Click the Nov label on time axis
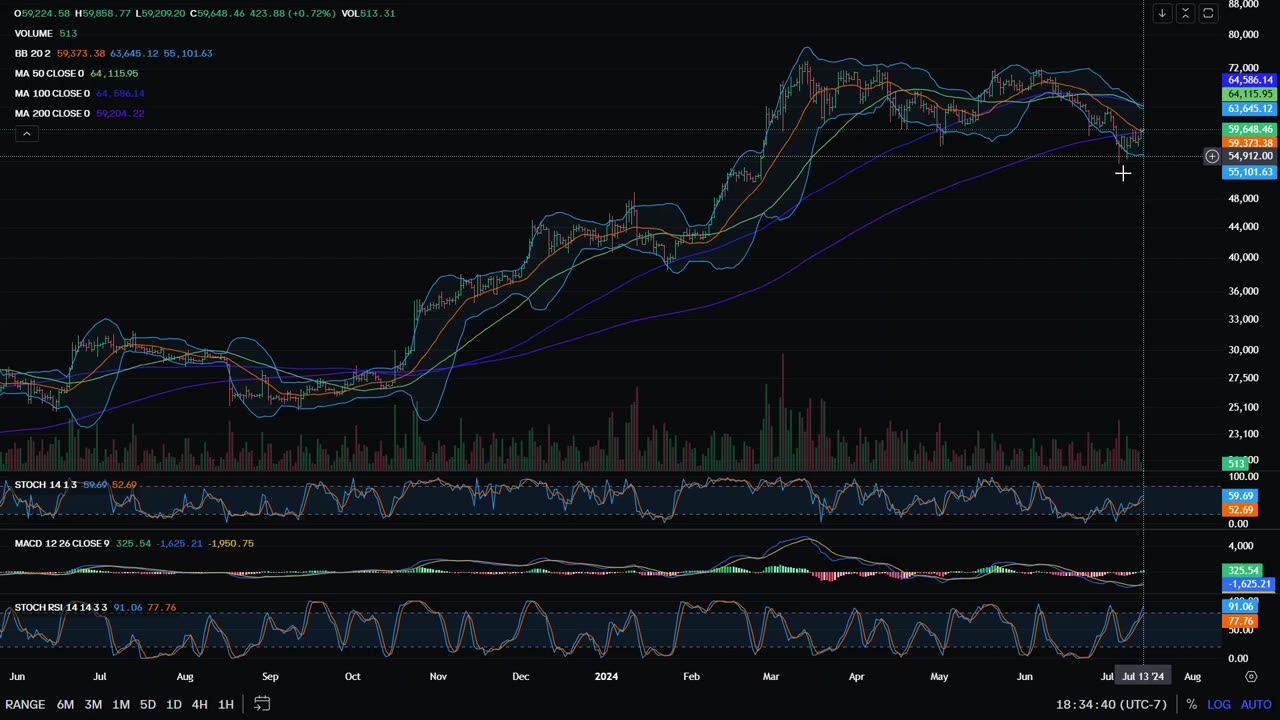1280x720 pixels. (x=438, y=677)
